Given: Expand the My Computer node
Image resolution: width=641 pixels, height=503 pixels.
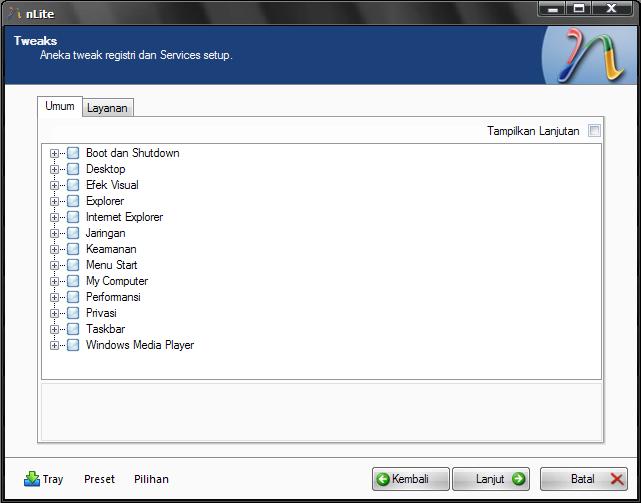Looking at the screenshot, I should pos(54,281).
